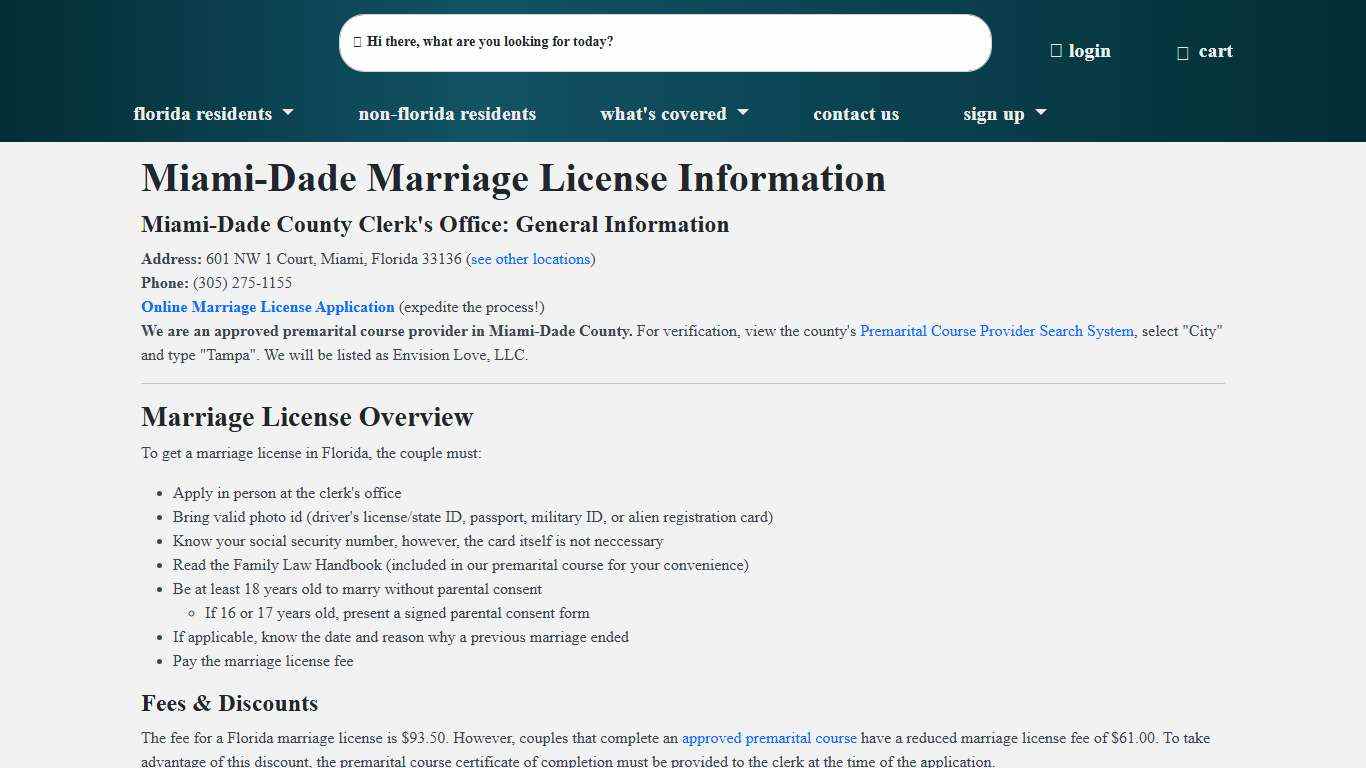Open the what's covered dropdown menu
Screen dimensions: 1366x768
coord(742,113)
